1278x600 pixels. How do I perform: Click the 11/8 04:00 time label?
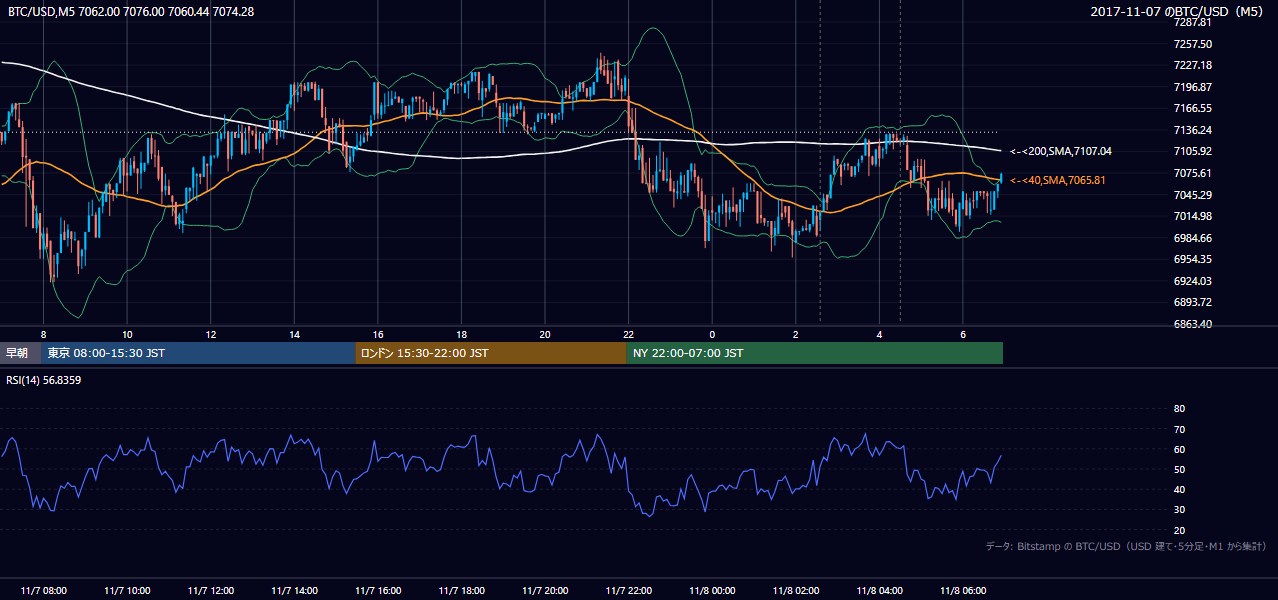pyautogui.click(x=879, y=591)
